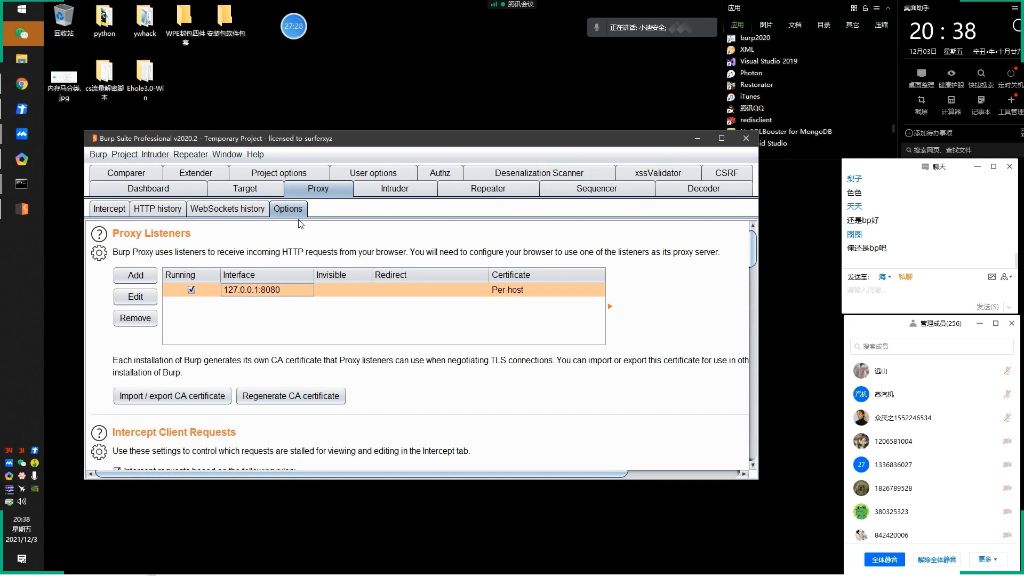Open Google Chrome from the taskbar
The height and width of the screenshot is (576, 1024).
tap(22, 84)
